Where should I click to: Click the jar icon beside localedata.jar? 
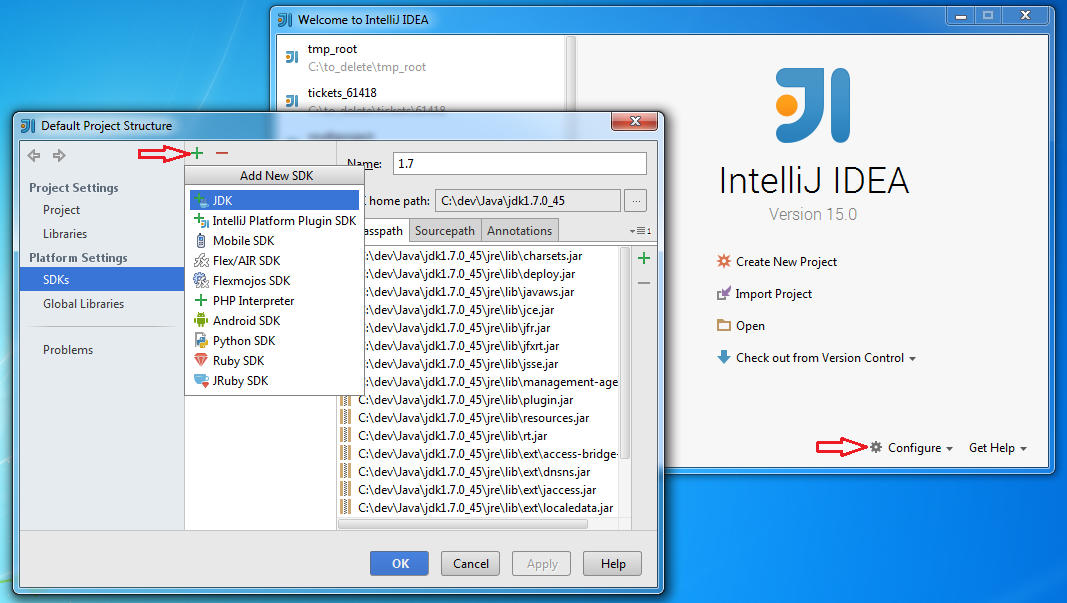coord(346,508)
